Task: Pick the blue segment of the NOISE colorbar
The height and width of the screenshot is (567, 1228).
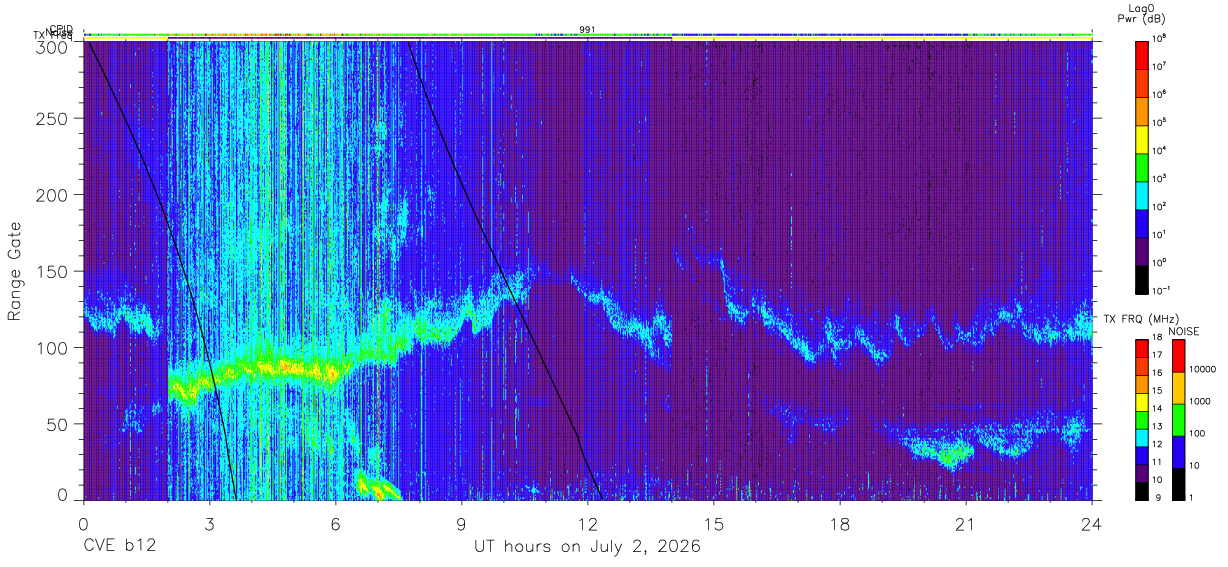Action: [1178, 452]
